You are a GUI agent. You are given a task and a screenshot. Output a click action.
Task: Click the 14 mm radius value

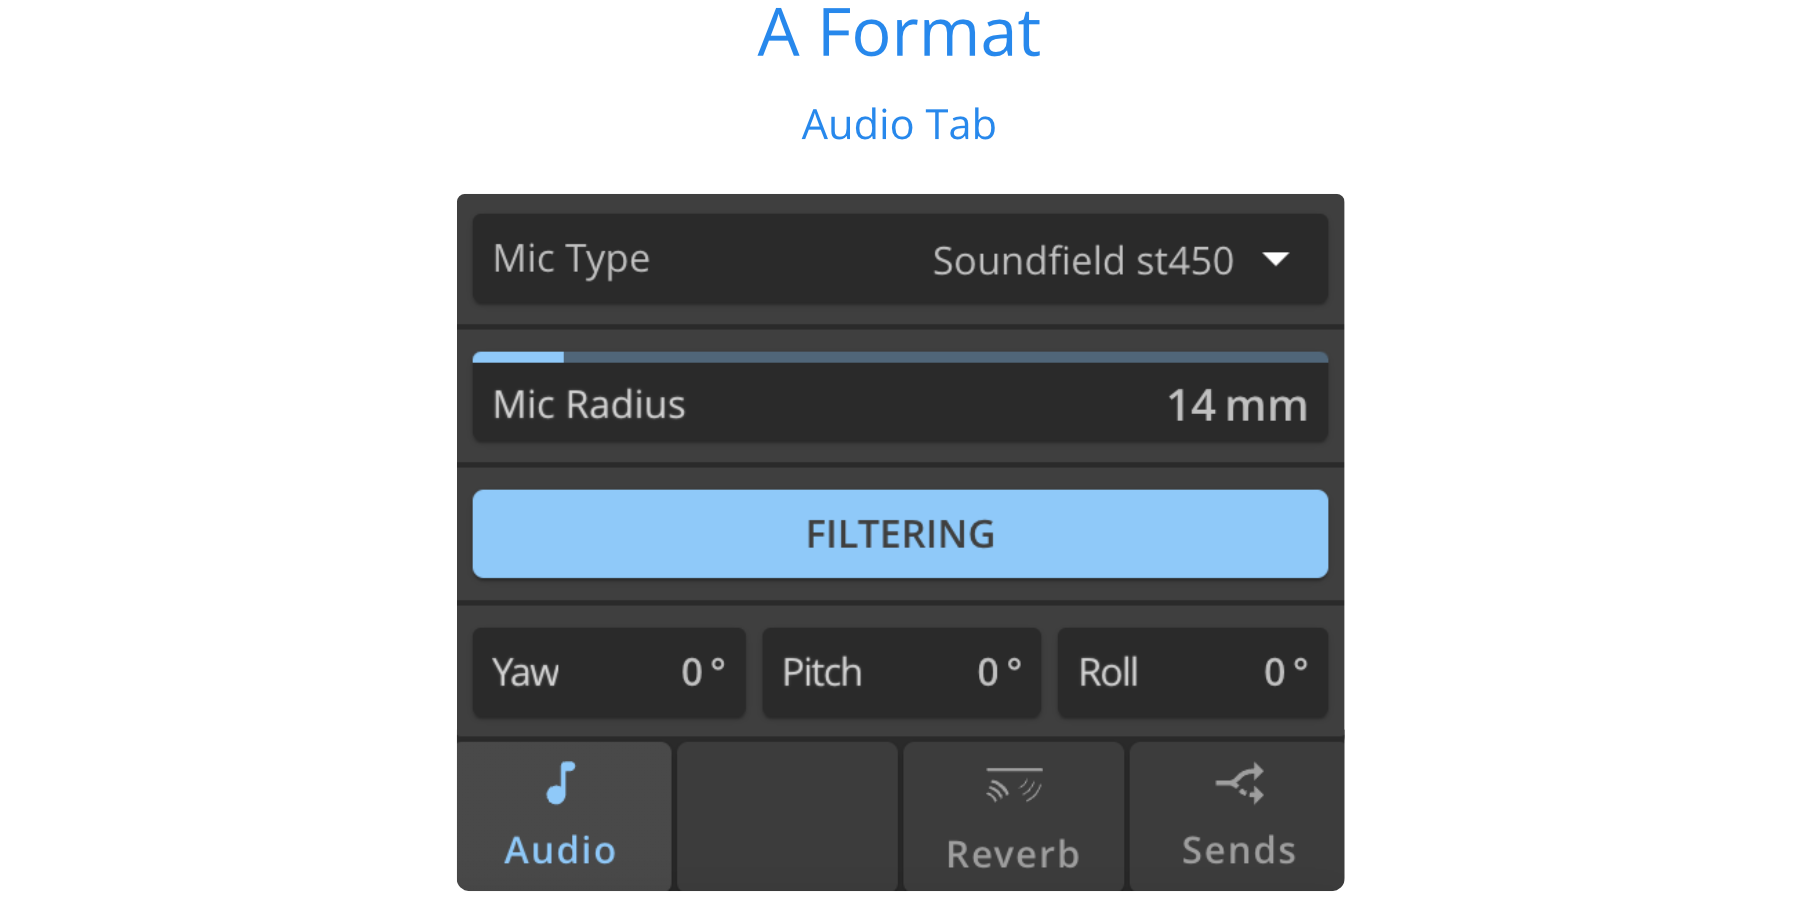[x=1237, y=406]
